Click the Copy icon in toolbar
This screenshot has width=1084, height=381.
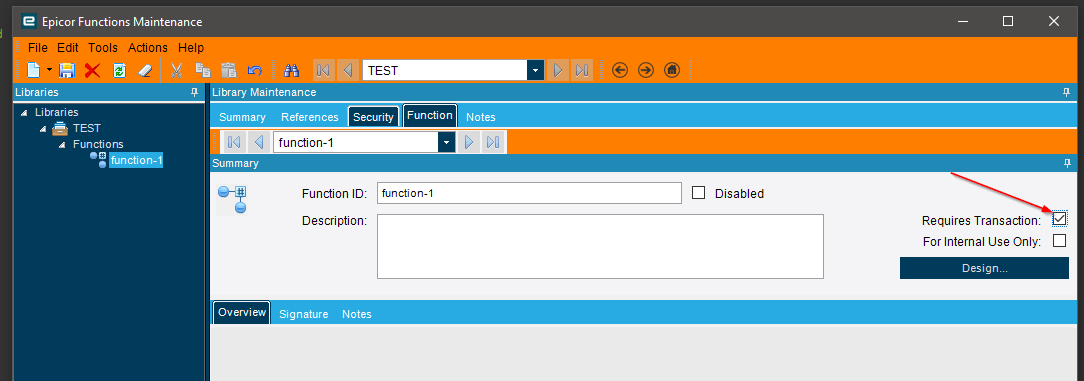point(203,70)
